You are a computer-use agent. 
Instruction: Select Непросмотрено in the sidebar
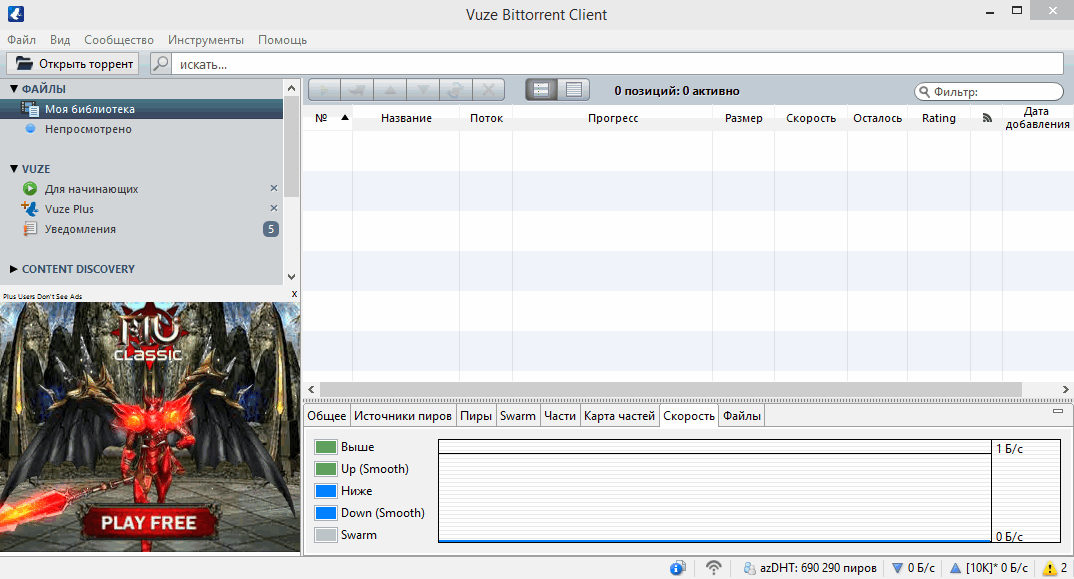pos(141,129)
